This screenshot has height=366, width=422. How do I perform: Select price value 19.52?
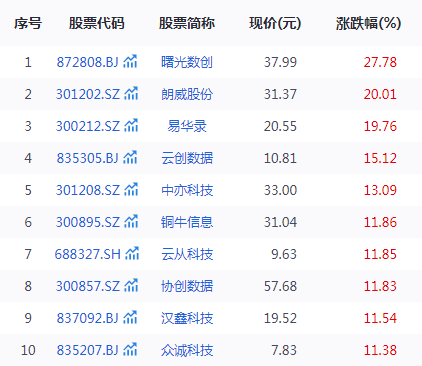point(280,318)
